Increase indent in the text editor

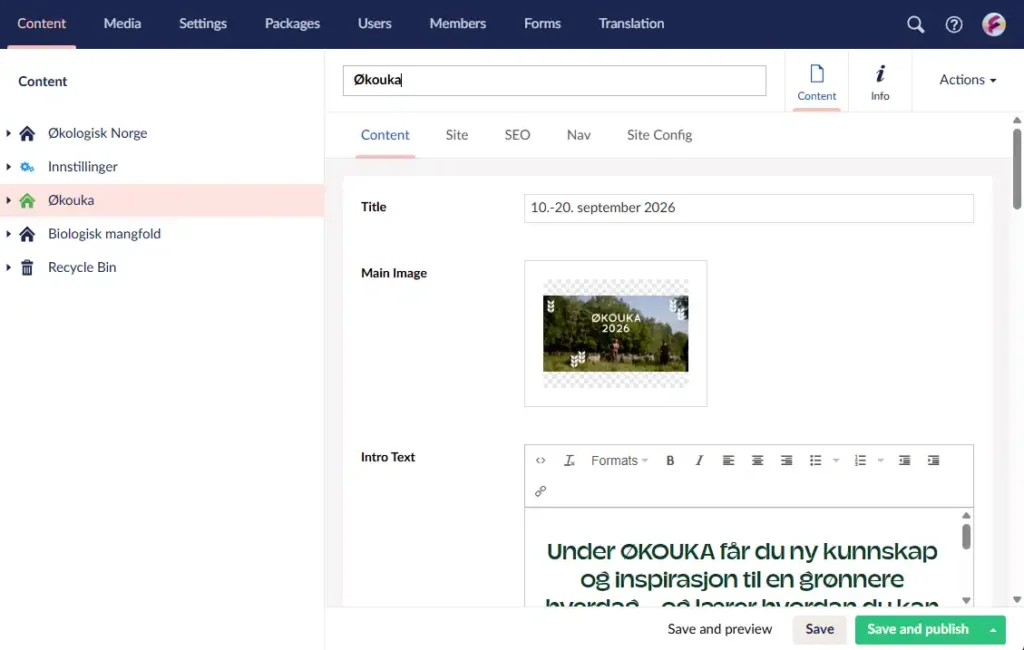tap(933, 461)
